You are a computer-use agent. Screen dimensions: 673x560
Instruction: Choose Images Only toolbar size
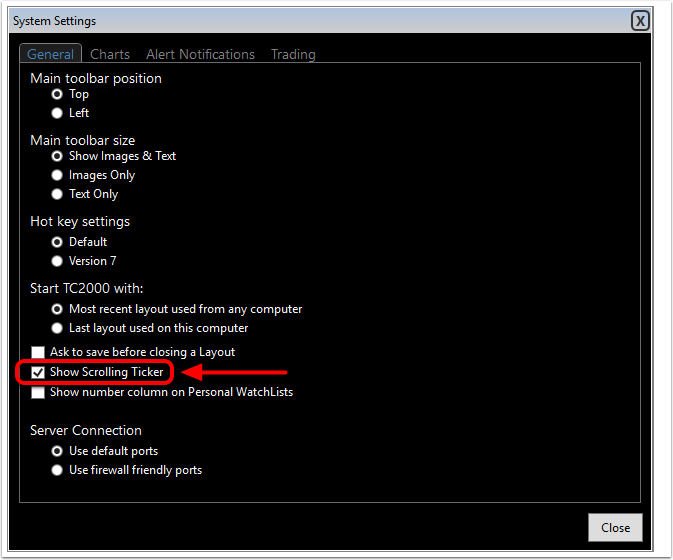click(x=57, y=175)
